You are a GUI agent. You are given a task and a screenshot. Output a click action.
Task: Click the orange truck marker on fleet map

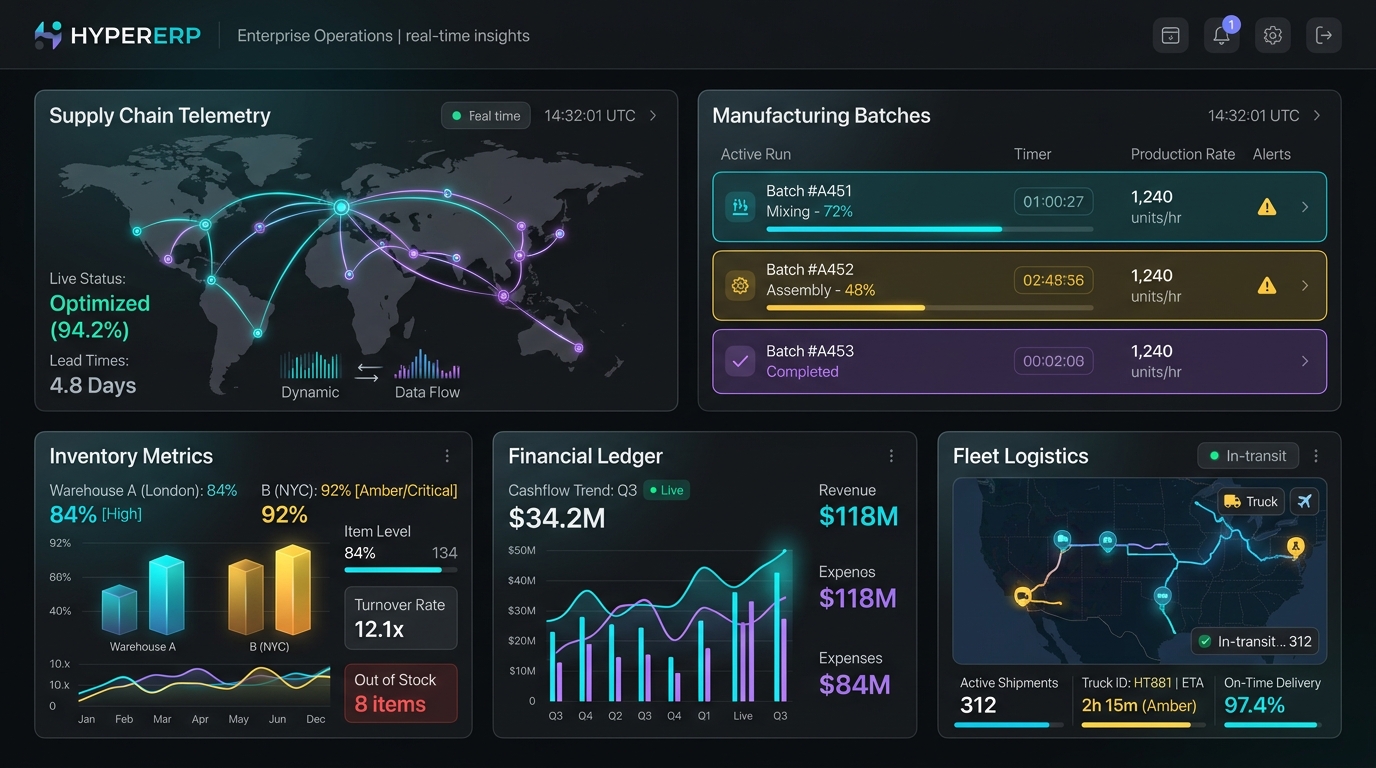[1022, 597]
